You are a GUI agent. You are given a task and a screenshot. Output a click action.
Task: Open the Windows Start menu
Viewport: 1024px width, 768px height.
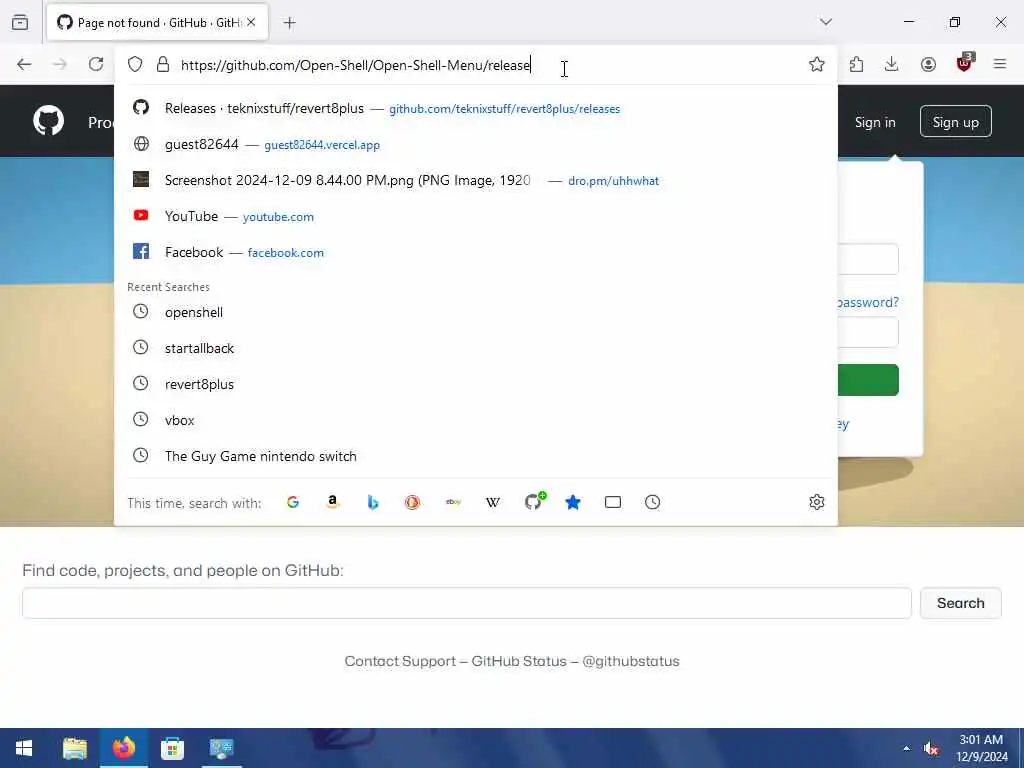[x=24, y=748]
